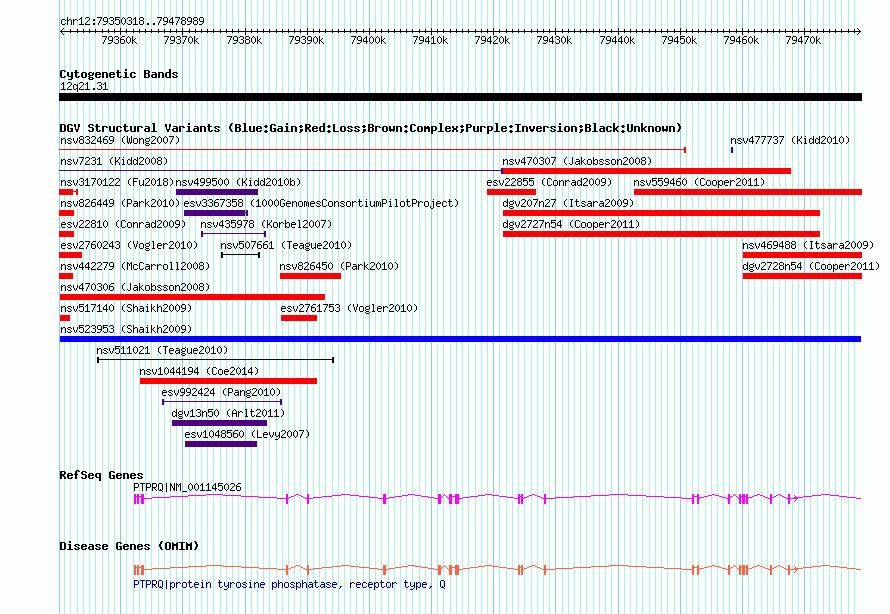The image size is (890, 614).
Task: Click the ruler's left end arrow
Action: 62,32
